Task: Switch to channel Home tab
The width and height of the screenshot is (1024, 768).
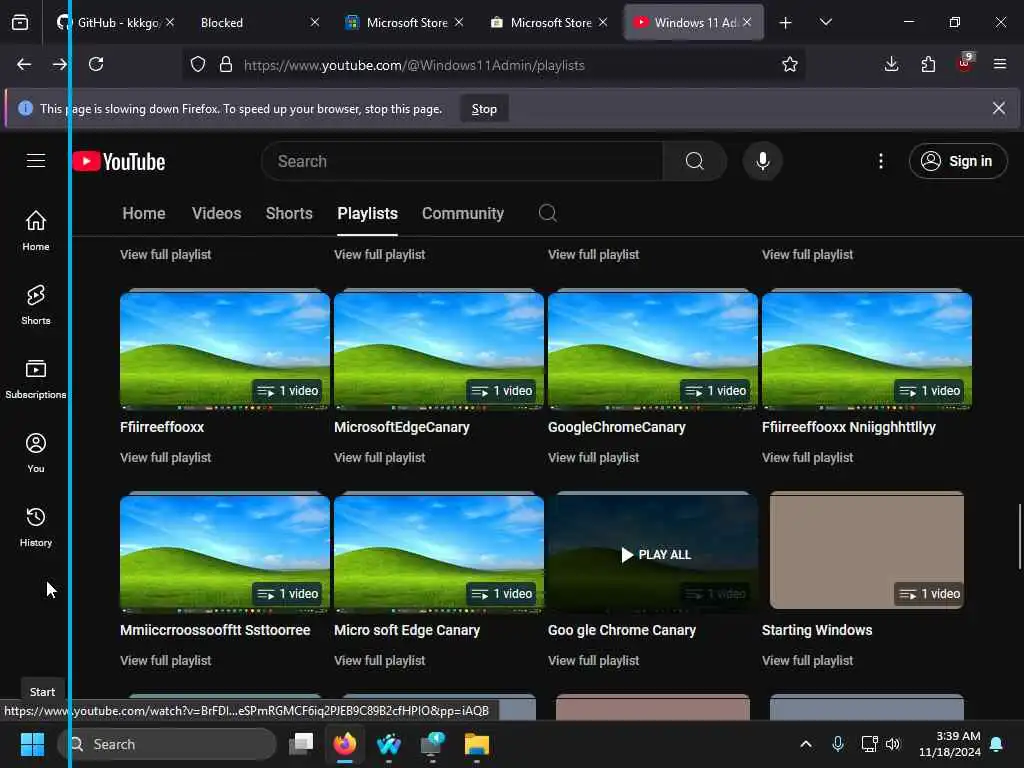Action: [x=144, y=214]
